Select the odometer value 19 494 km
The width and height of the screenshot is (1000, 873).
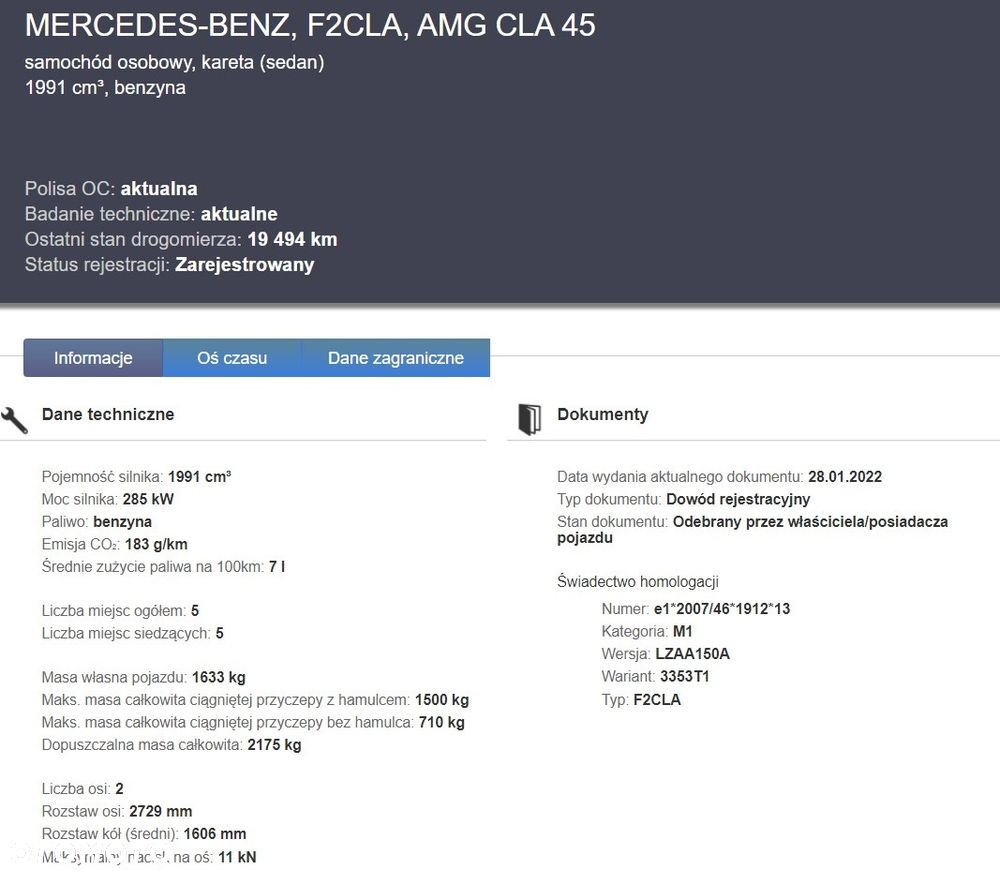tap(292, 240)
